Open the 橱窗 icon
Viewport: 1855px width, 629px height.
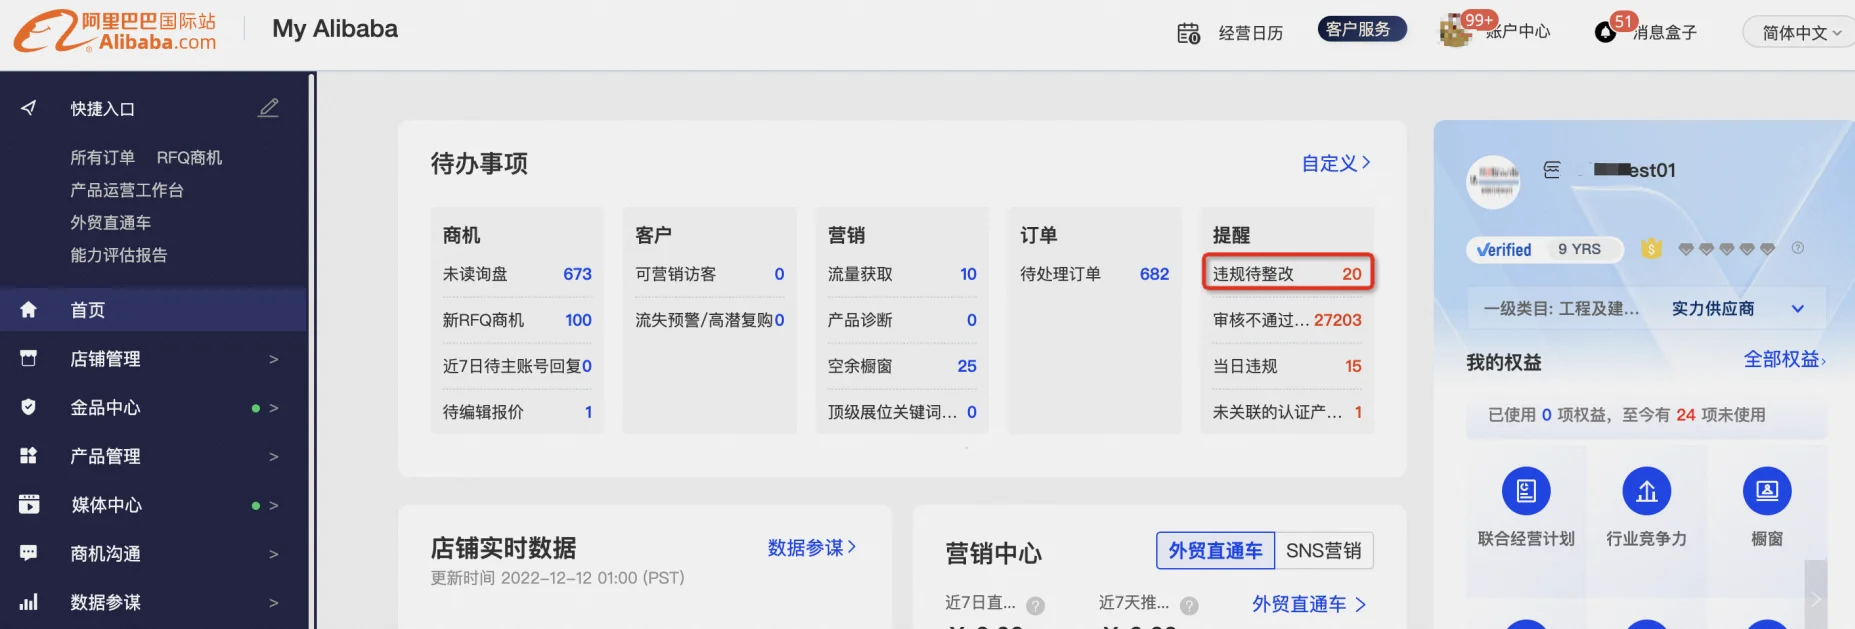(x=1767, y=491)
